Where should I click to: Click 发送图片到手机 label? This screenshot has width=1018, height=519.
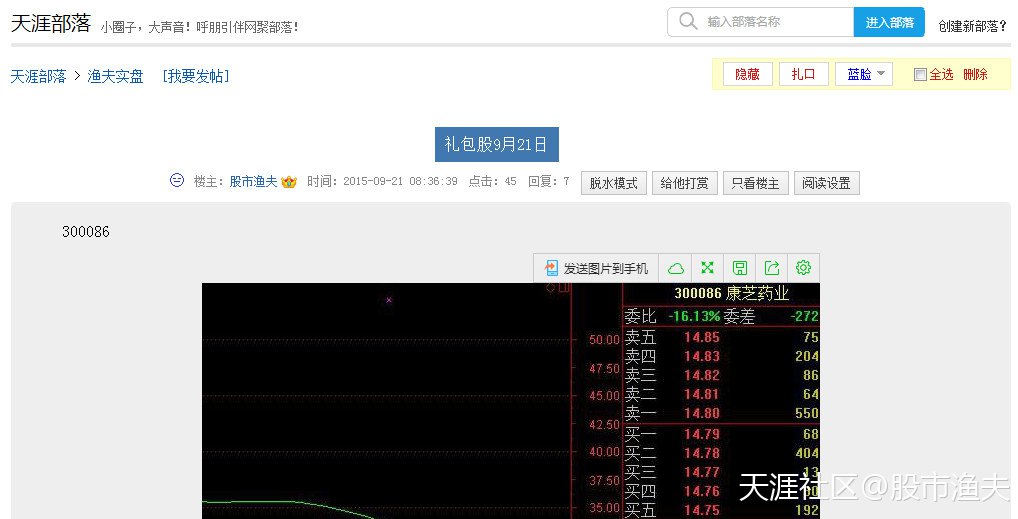pos(605,268)
